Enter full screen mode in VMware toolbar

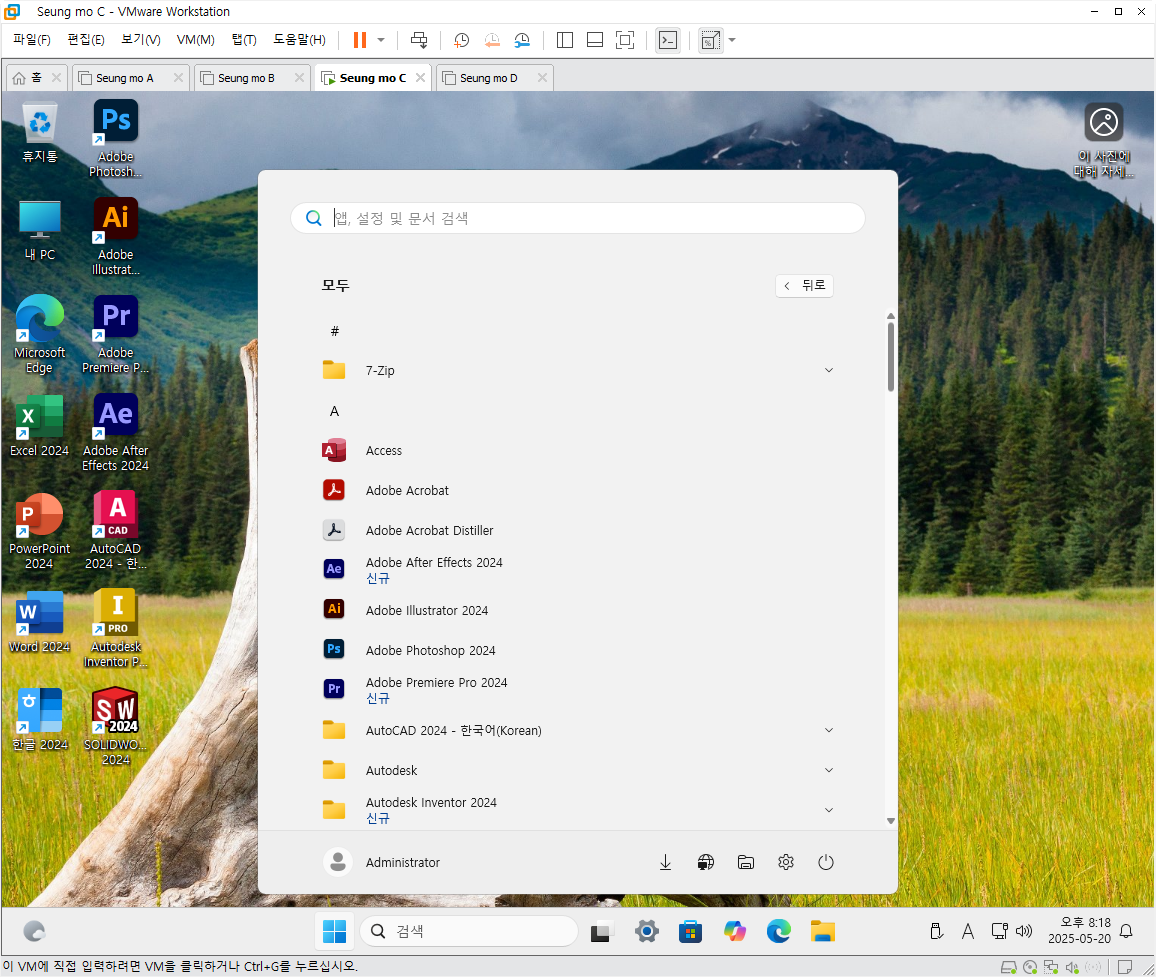624,40
